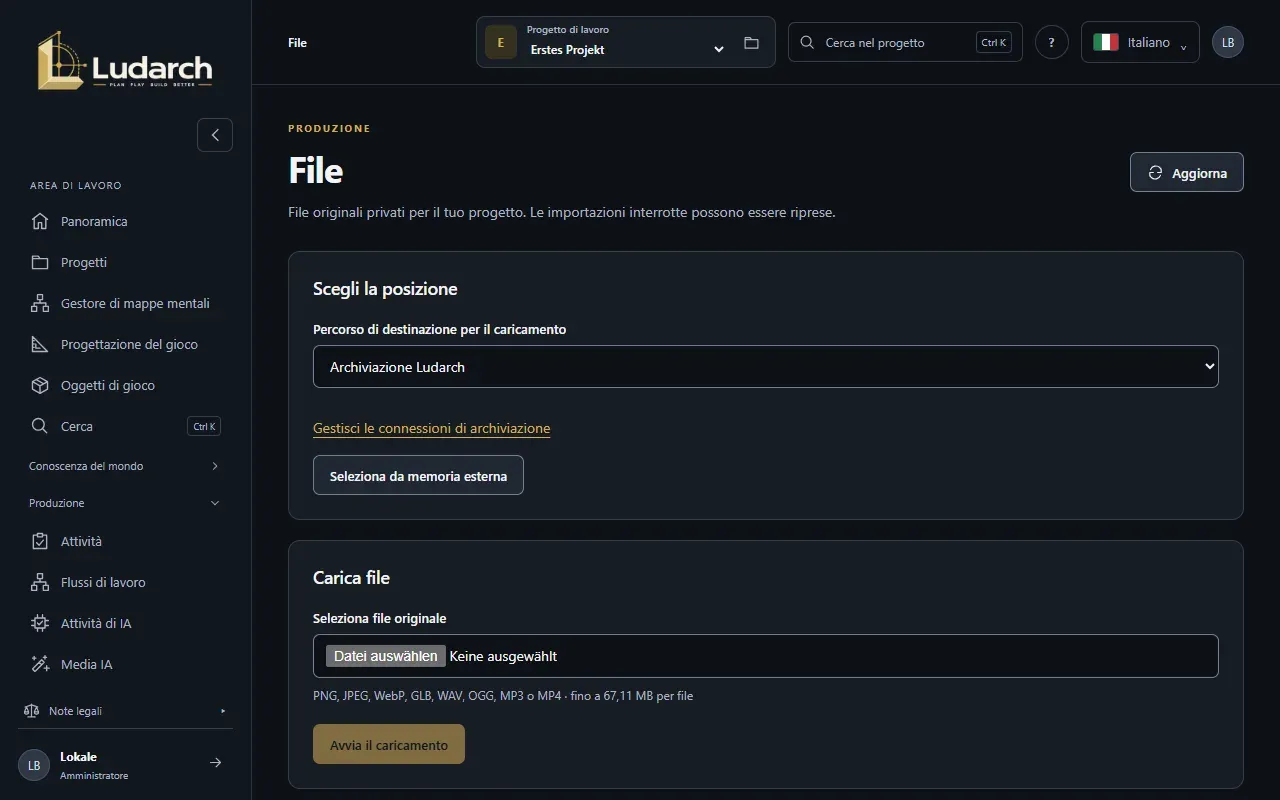
Task: Expand the Conoscenza del mondo section
Action: [125, 466]
